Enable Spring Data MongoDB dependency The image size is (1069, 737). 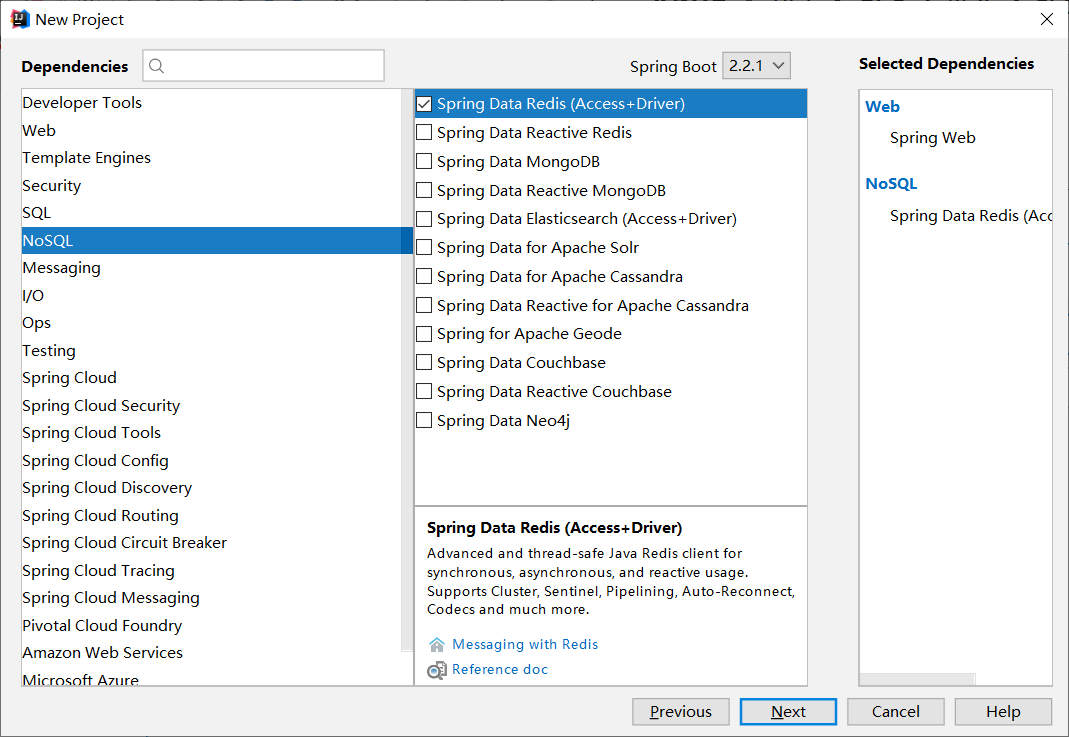click(x=424, y=162)
